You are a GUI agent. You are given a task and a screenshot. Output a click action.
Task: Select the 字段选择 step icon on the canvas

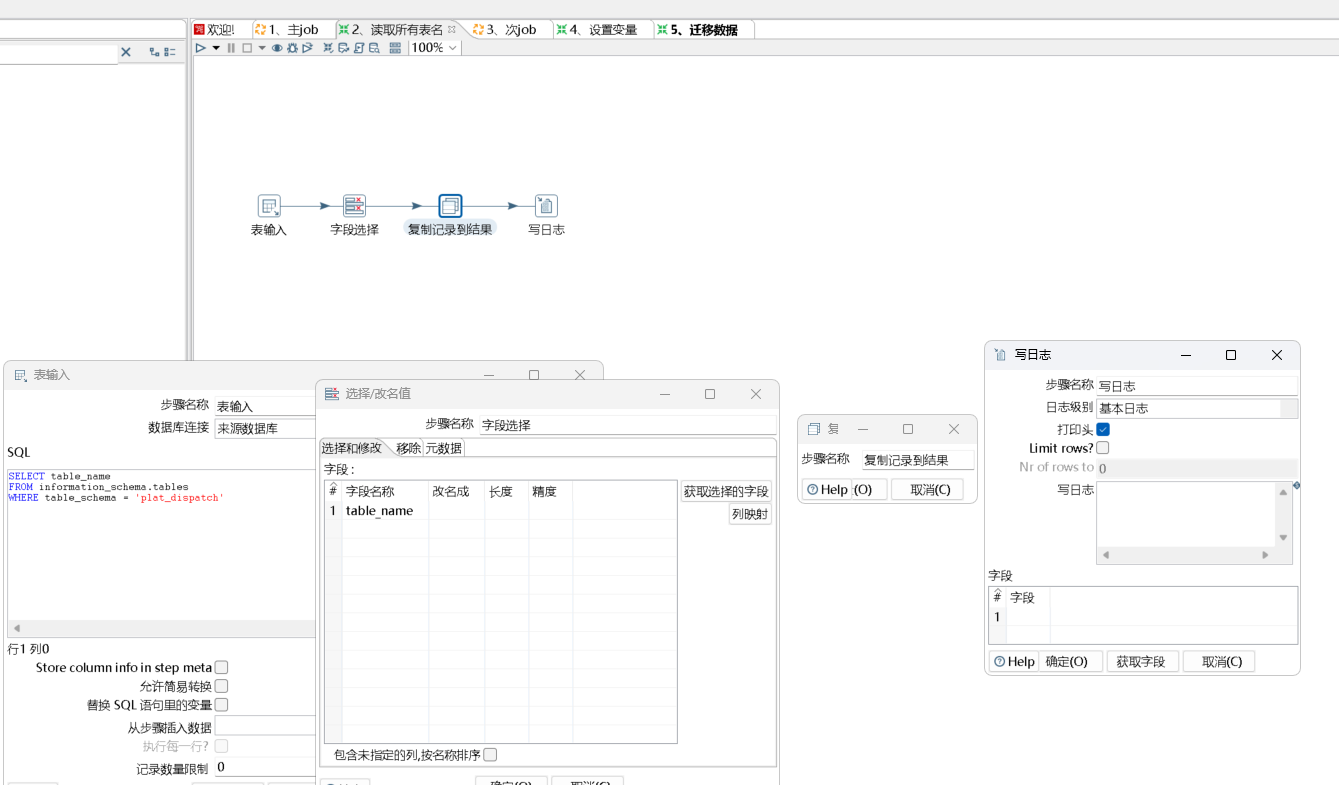point(354,206)
